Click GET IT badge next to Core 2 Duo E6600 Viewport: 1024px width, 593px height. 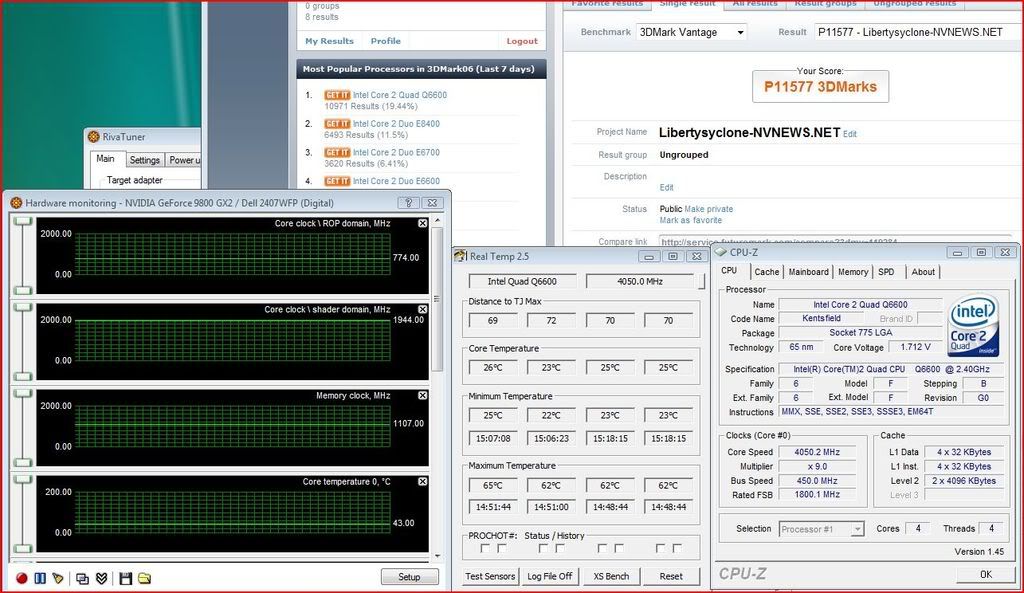[x=337, y=181]
